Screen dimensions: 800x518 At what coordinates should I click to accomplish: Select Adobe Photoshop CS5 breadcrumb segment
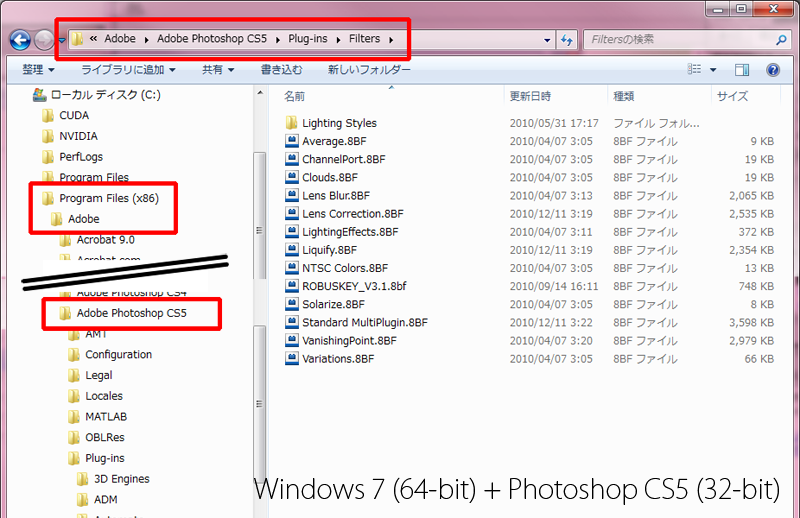click(212, 39)
